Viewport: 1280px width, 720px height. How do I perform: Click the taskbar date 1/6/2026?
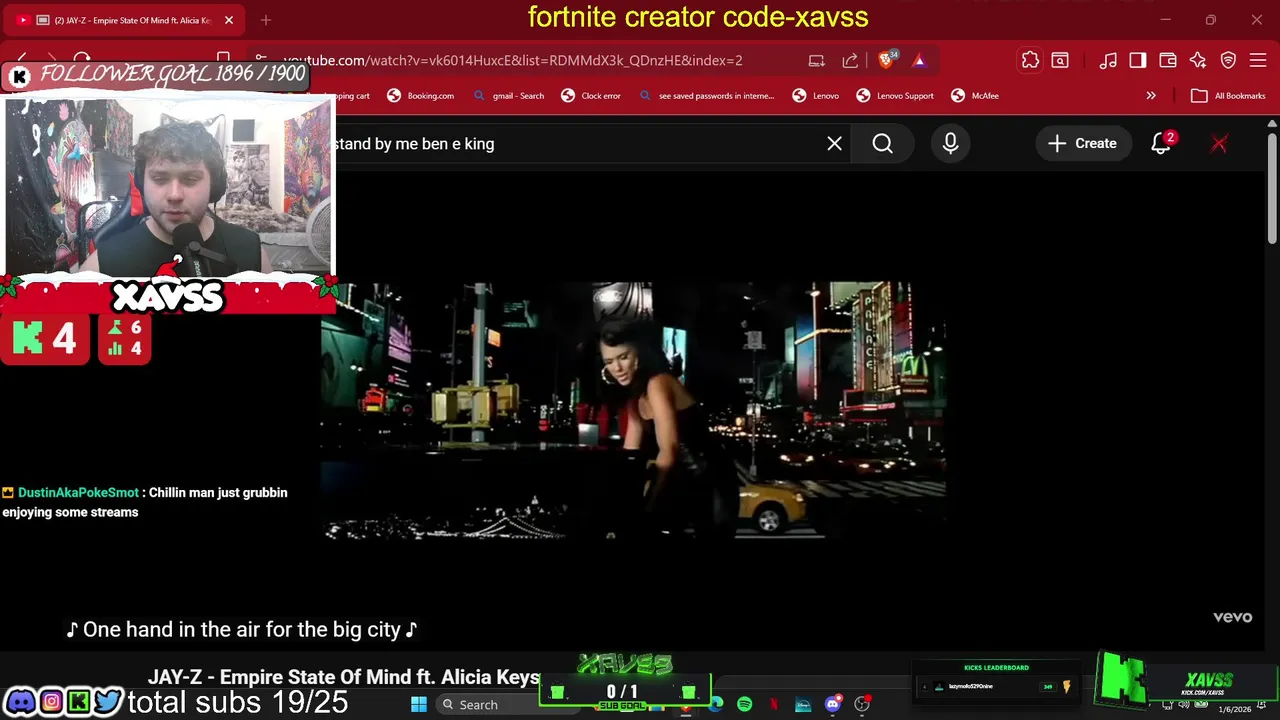(1235, 709)
